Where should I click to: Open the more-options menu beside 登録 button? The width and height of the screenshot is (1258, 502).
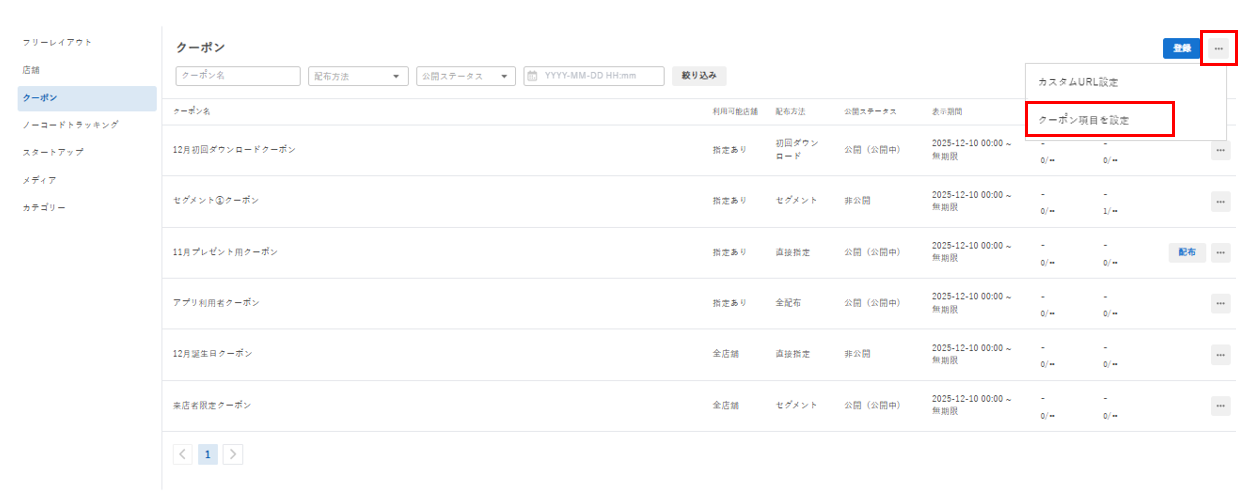tap(1218, 48)
